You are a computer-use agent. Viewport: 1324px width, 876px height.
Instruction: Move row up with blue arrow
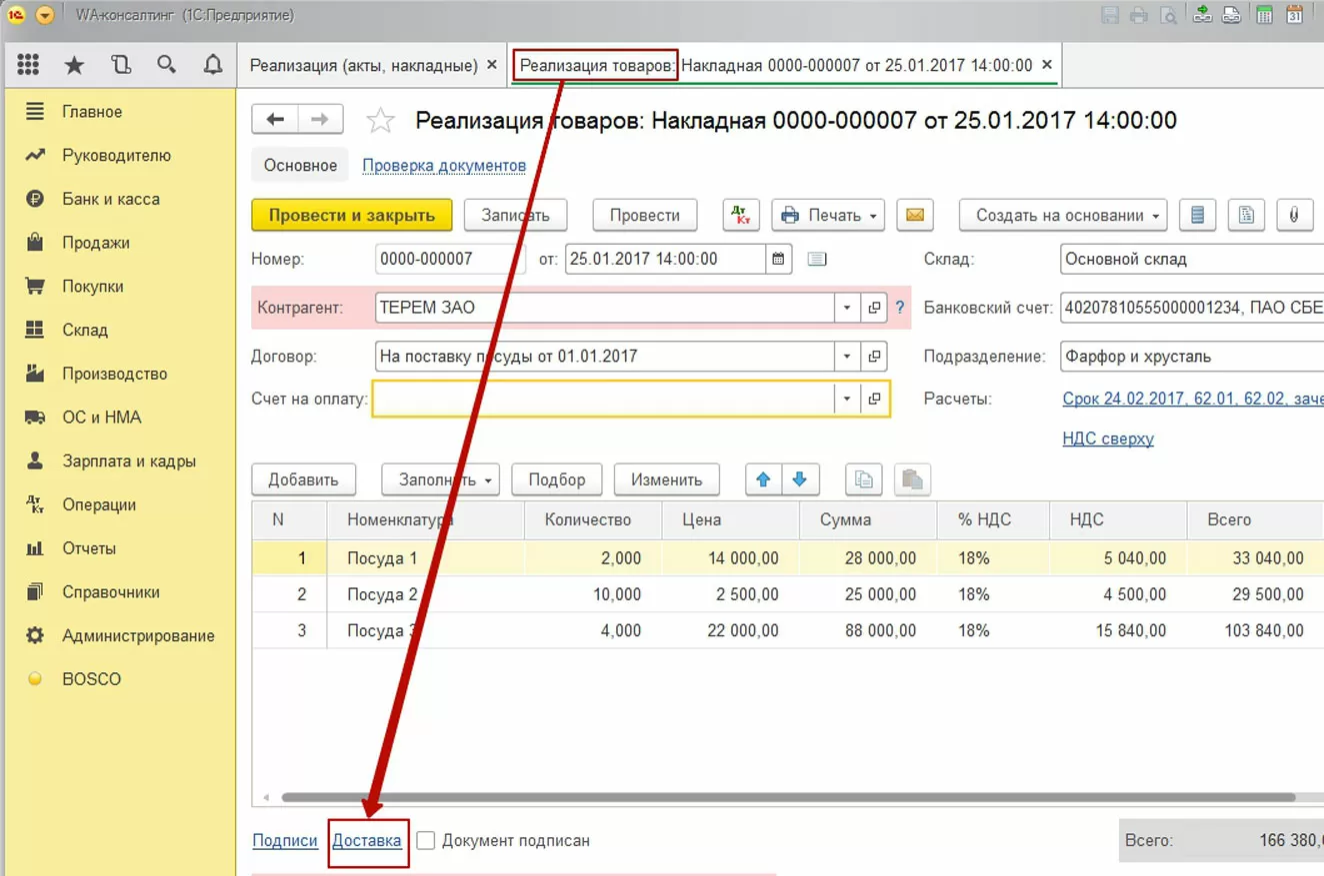point(764,480)
